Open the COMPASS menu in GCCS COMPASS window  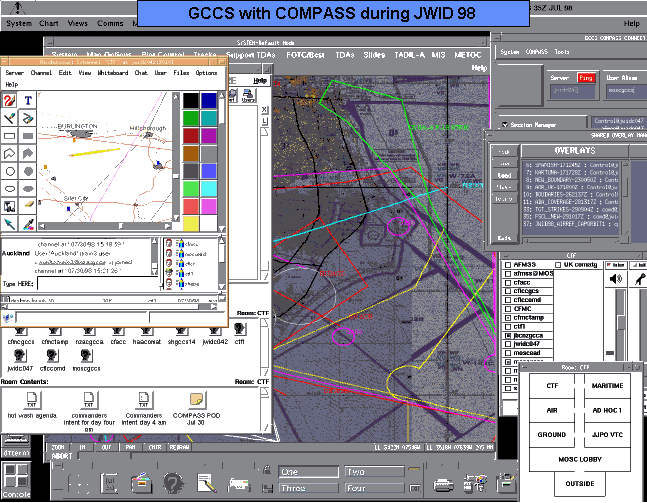(537, 52)
